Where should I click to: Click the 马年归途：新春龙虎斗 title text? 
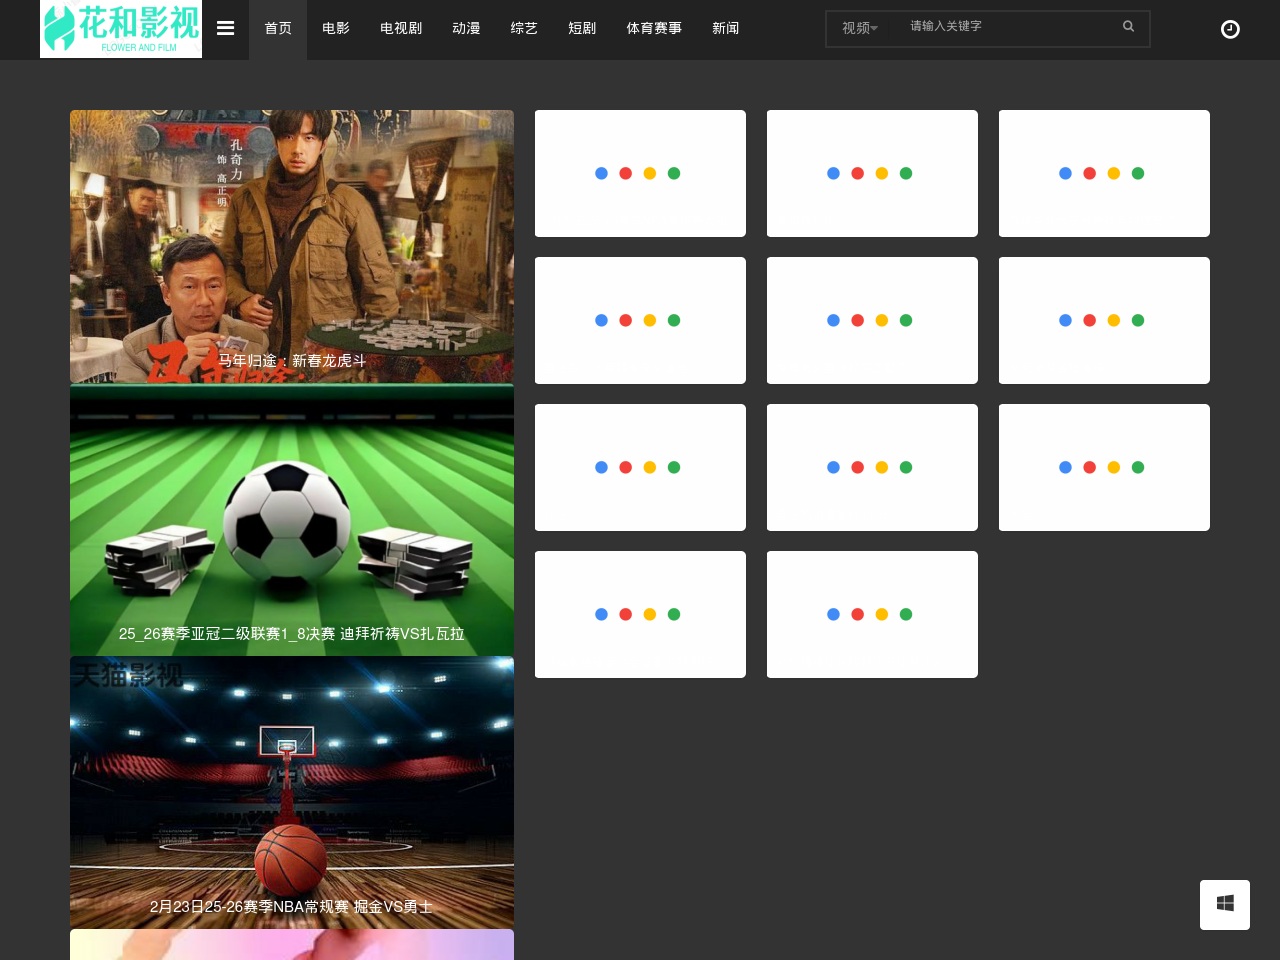[292, 361]
